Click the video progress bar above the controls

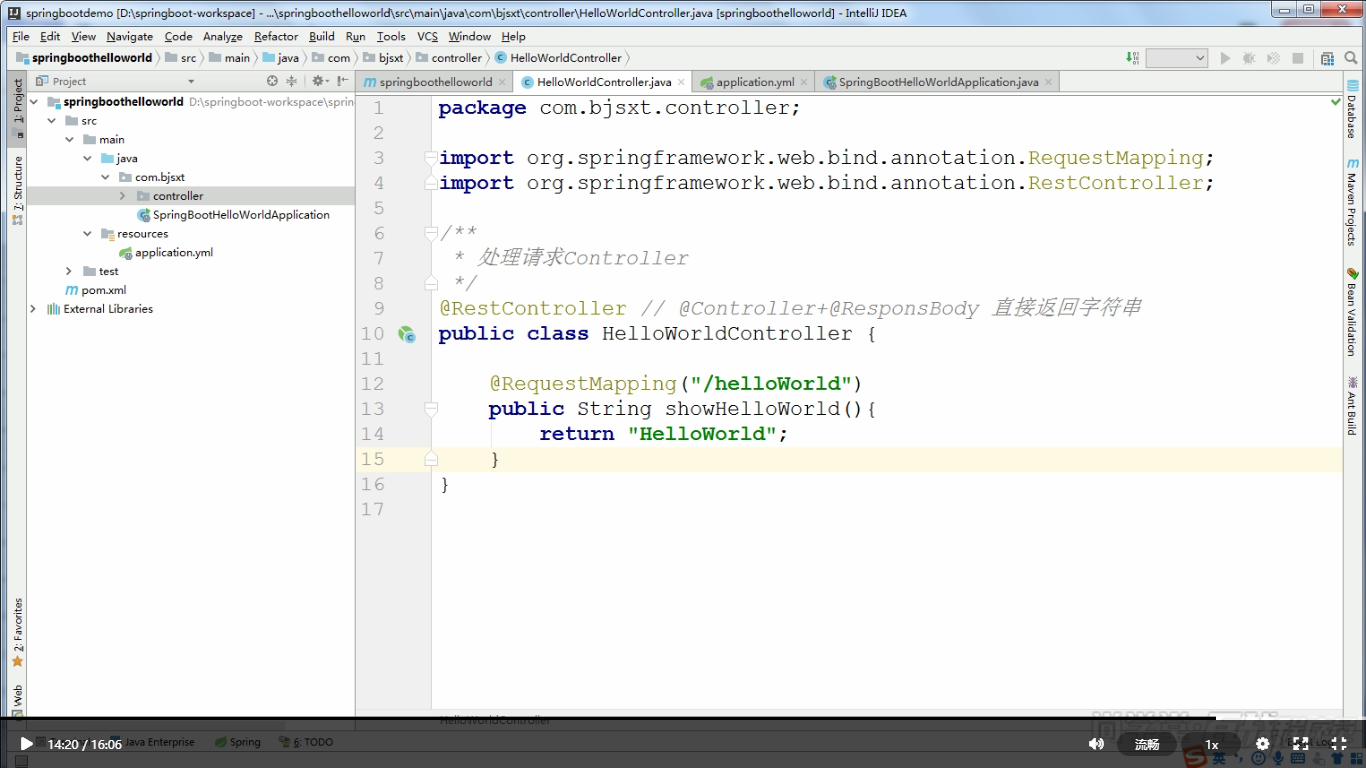click(x=683, y=718)
